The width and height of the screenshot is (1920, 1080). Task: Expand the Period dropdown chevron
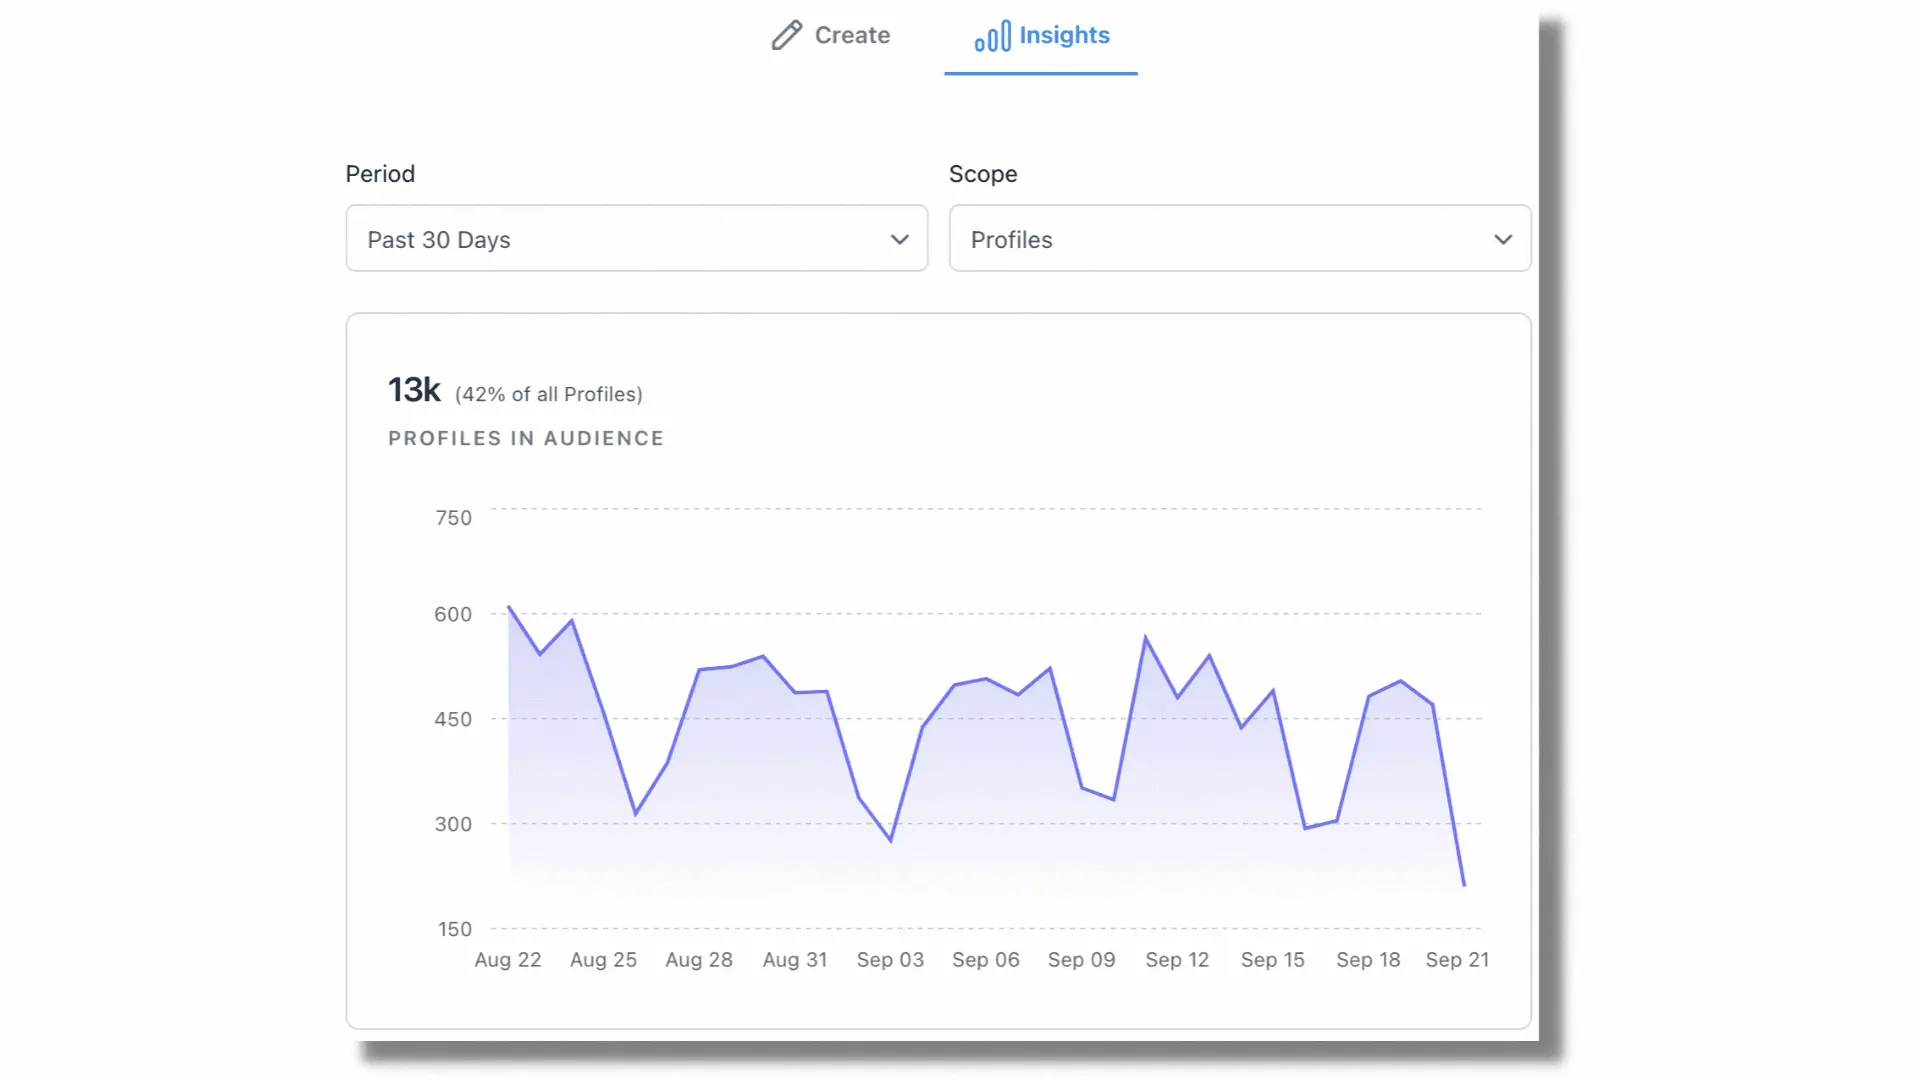tap(899, 240)
